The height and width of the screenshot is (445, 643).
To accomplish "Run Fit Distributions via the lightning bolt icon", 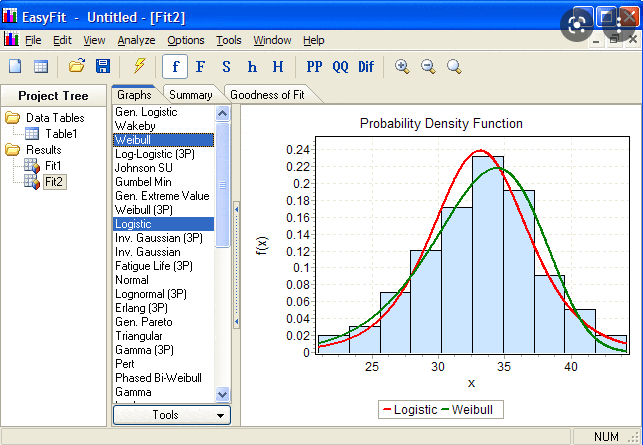I will pos(139,66).
